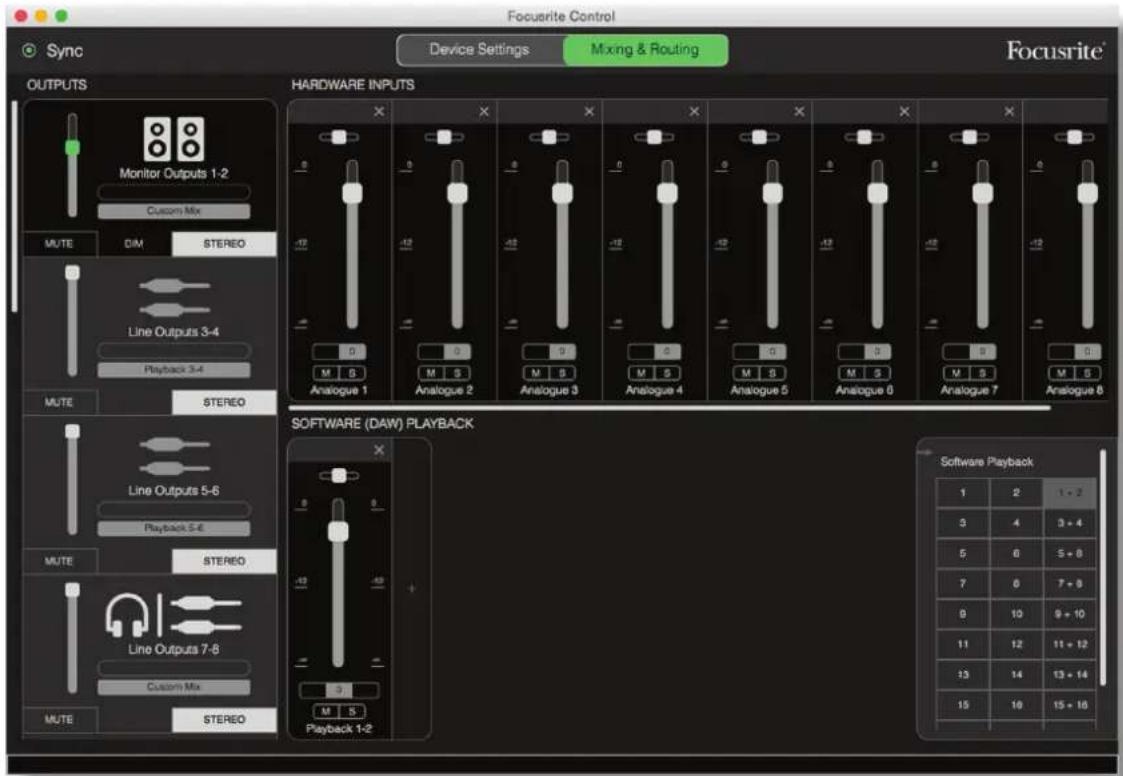
Task: Click the Monitor Outputs 1-2 green volume fader
Action: click(72, 148)
